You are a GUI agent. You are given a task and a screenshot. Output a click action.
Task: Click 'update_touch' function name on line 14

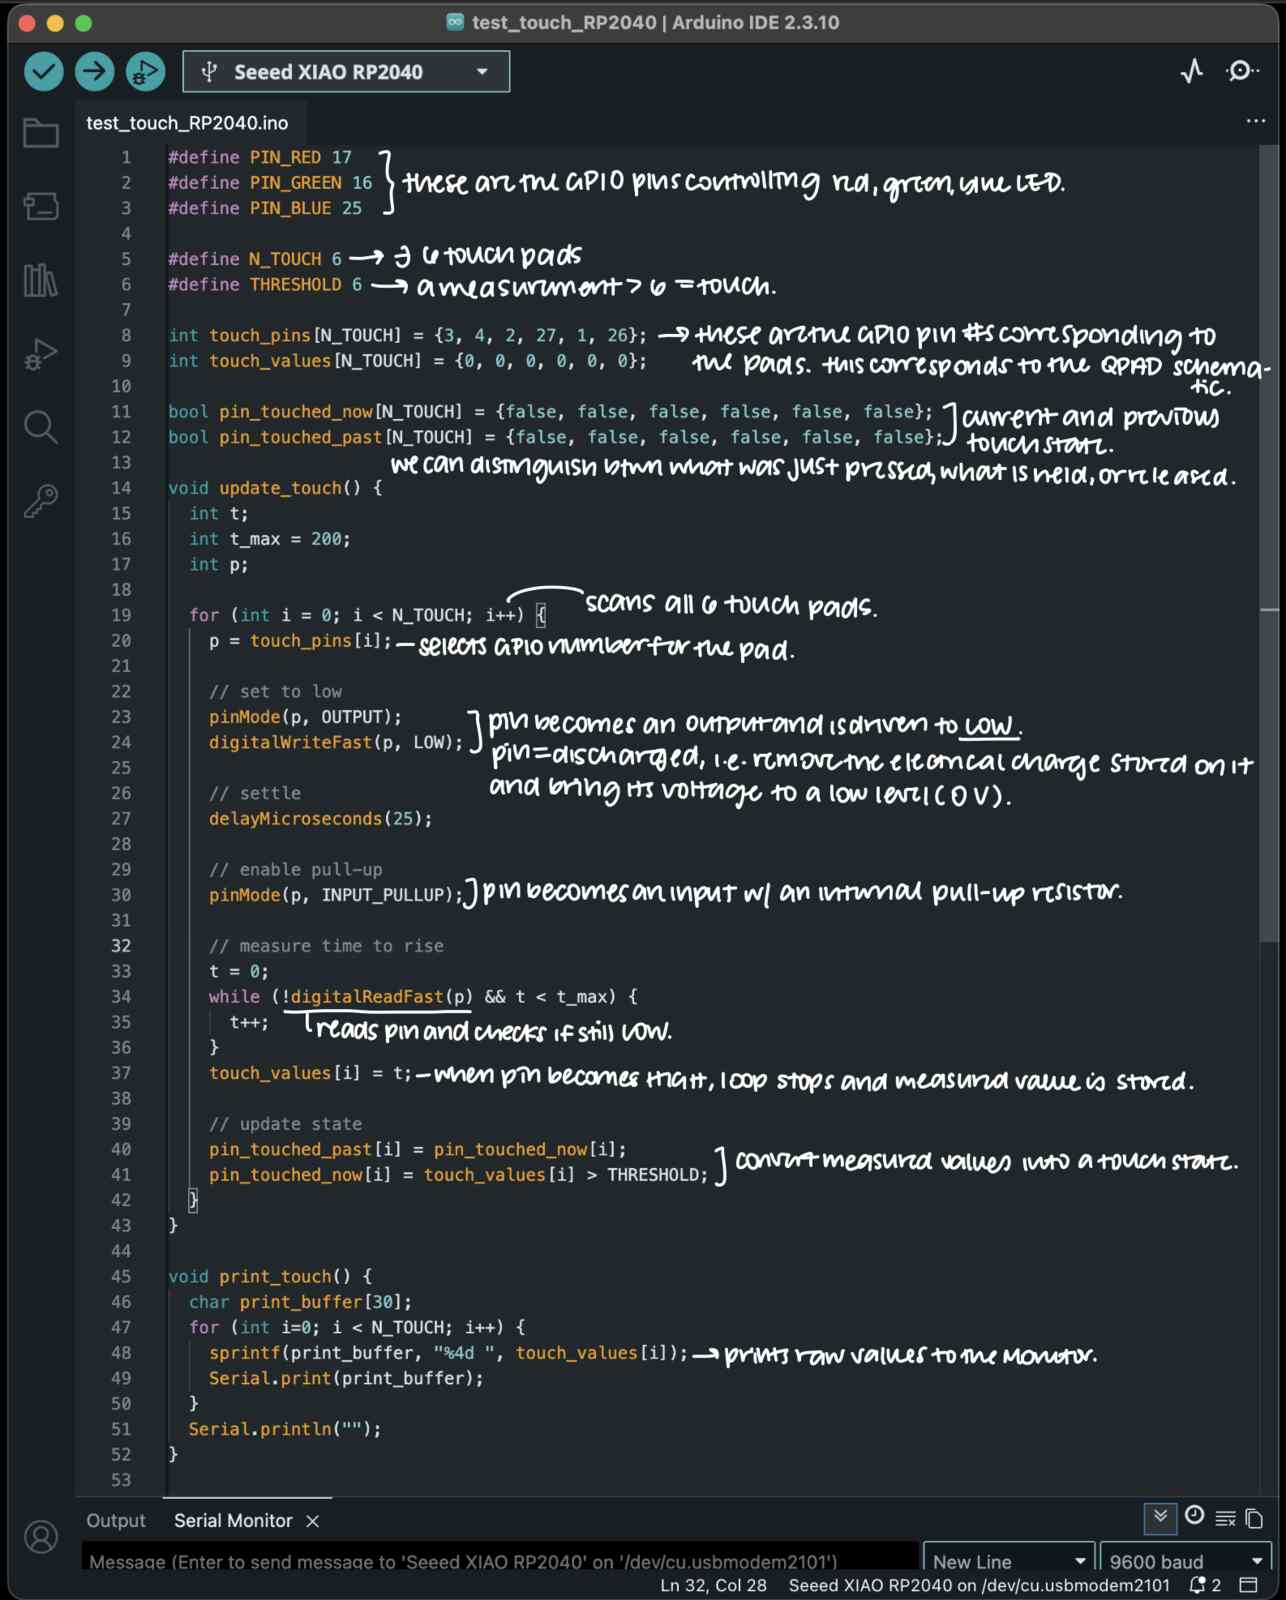point(280,487)
